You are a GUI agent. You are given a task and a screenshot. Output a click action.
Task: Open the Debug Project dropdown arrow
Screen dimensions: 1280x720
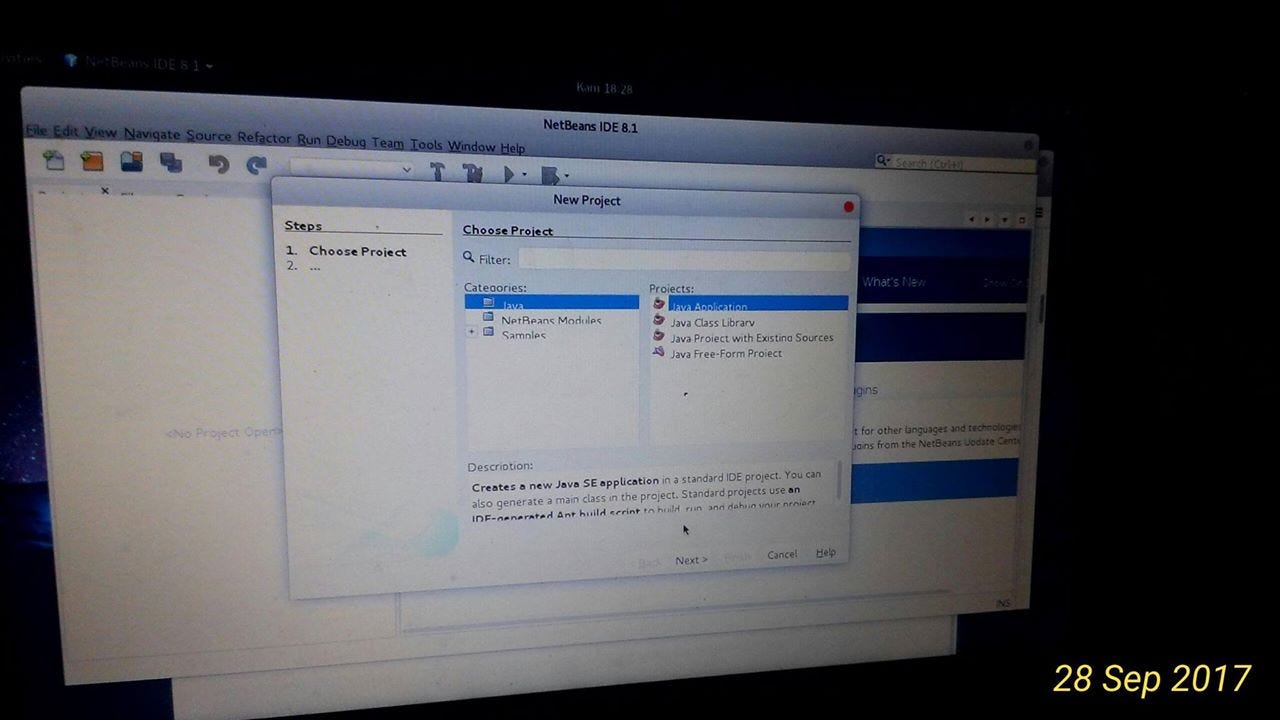566,177
